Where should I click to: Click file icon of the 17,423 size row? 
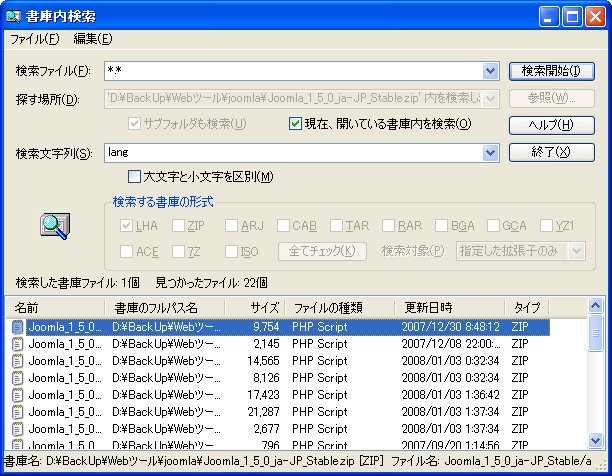[18, 395]
